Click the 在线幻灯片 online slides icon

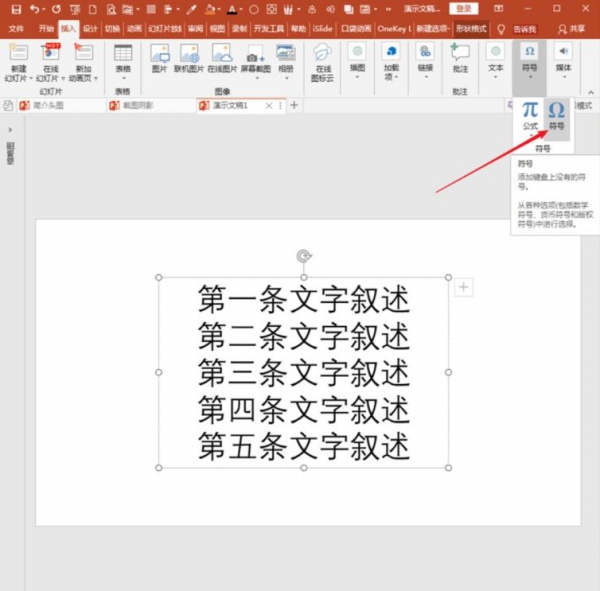coord(51,52)
